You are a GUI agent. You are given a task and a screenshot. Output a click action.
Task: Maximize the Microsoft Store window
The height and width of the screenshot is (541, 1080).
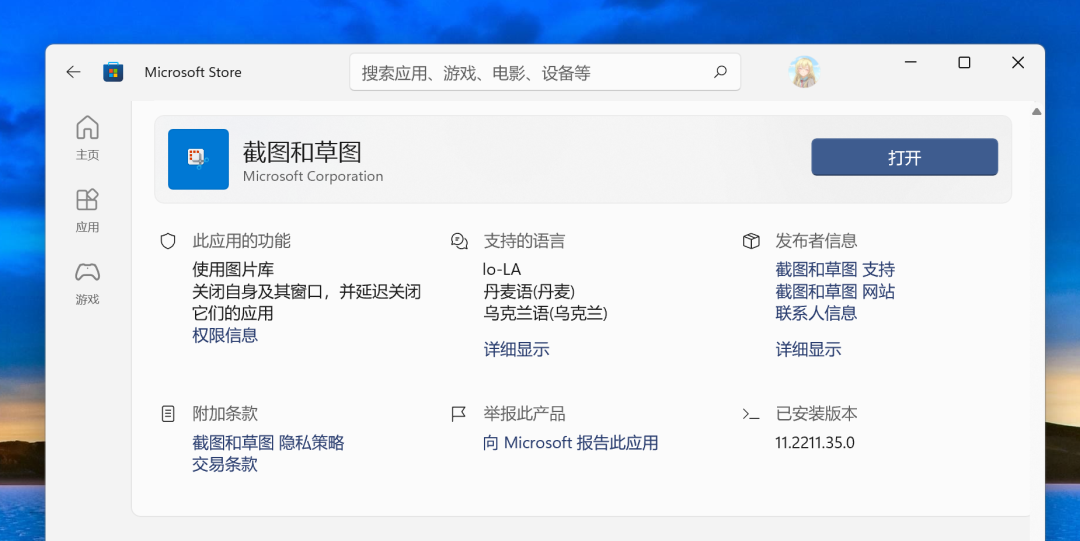[x=964, y=63]
